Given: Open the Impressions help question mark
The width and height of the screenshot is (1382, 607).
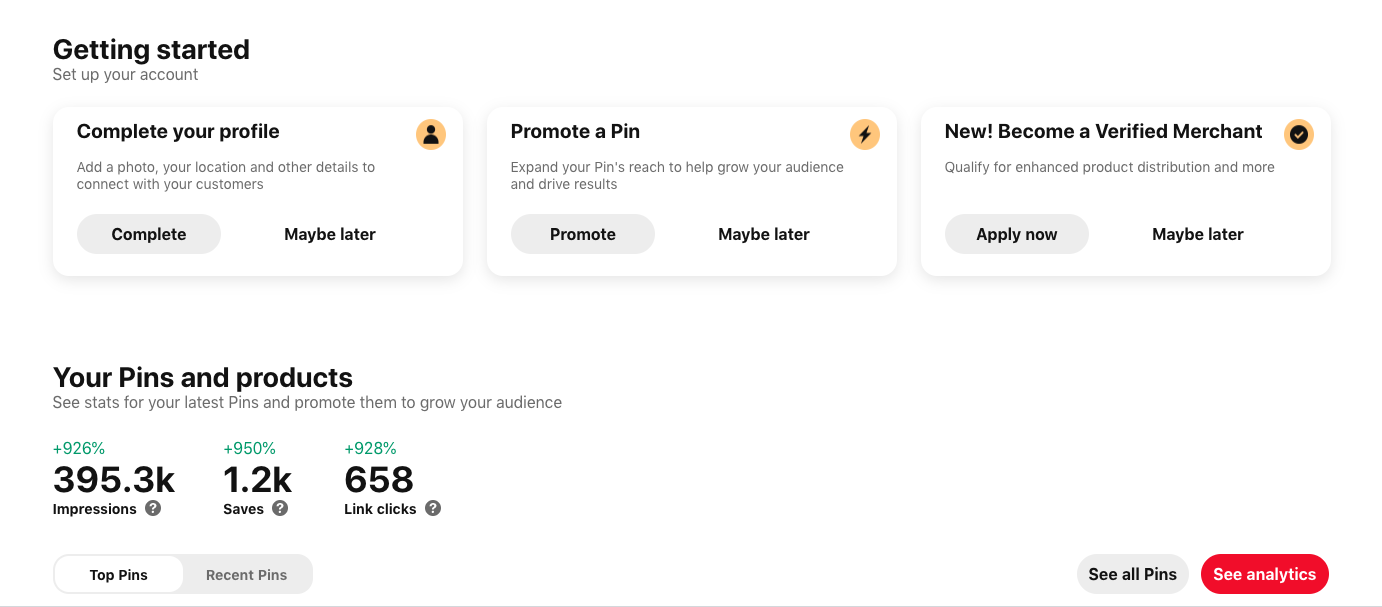Looking at the screenshot, I should [x=153, y=508].
